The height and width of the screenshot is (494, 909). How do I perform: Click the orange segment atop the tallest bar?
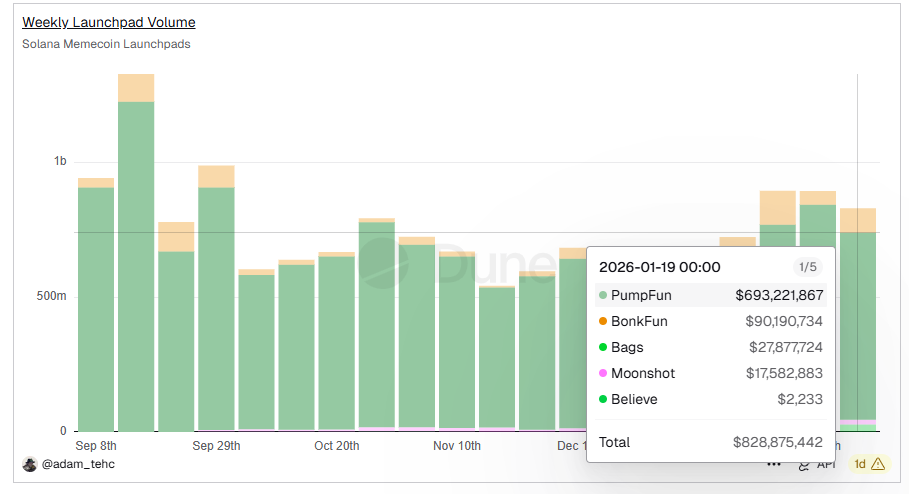pyautogui.click(x=136, y=88)
